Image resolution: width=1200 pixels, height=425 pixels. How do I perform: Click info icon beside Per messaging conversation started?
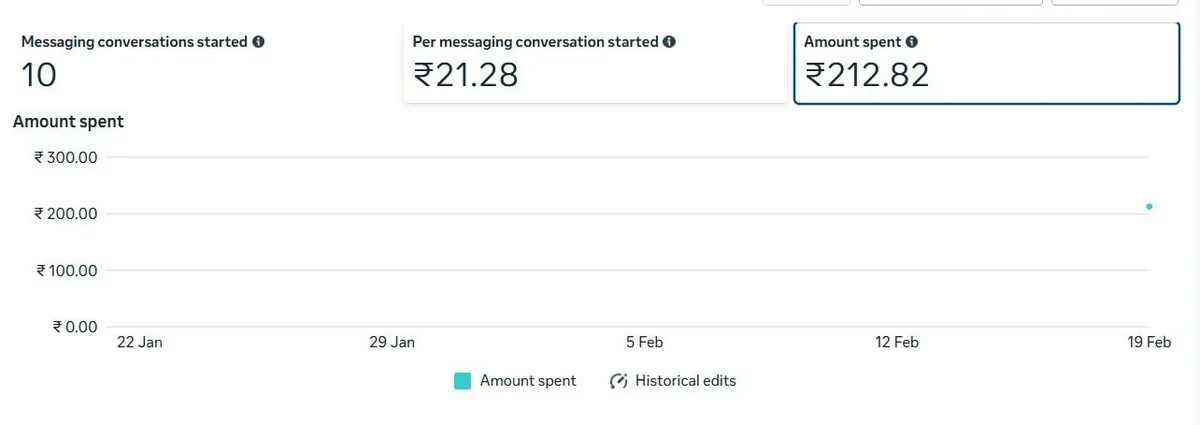[x=669, y=42]
